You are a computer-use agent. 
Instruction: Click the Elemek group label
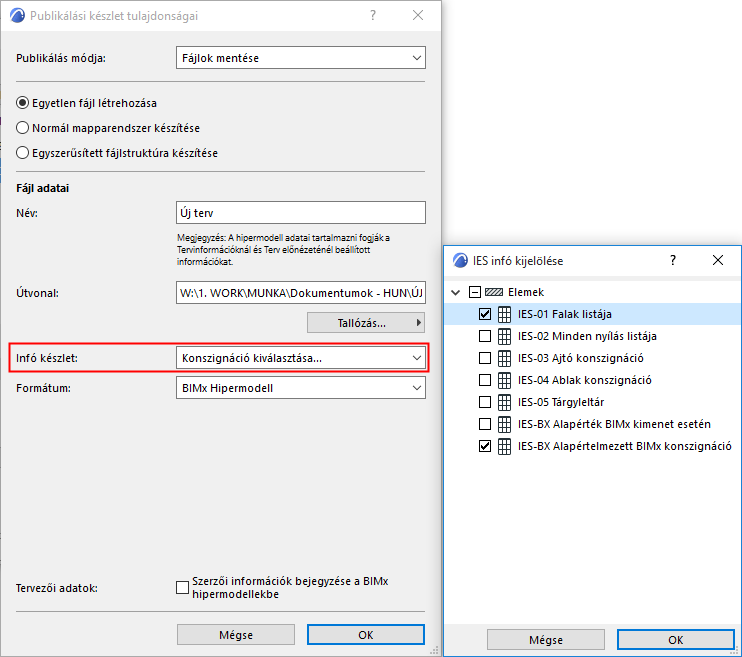pyautogui.click(x=526, y=293)
